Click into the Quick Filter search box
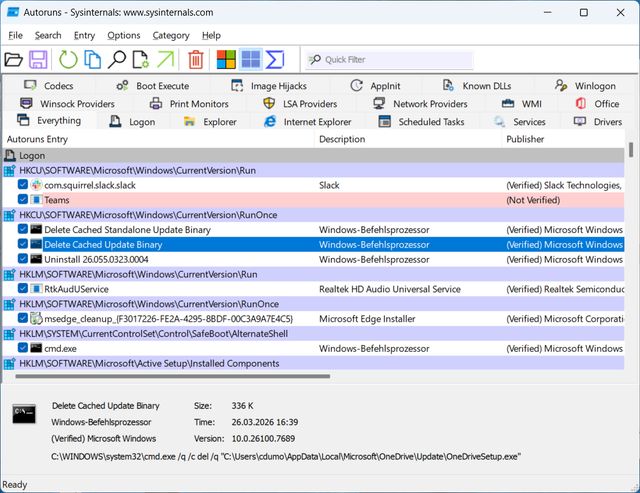 [x=389, y=60]
